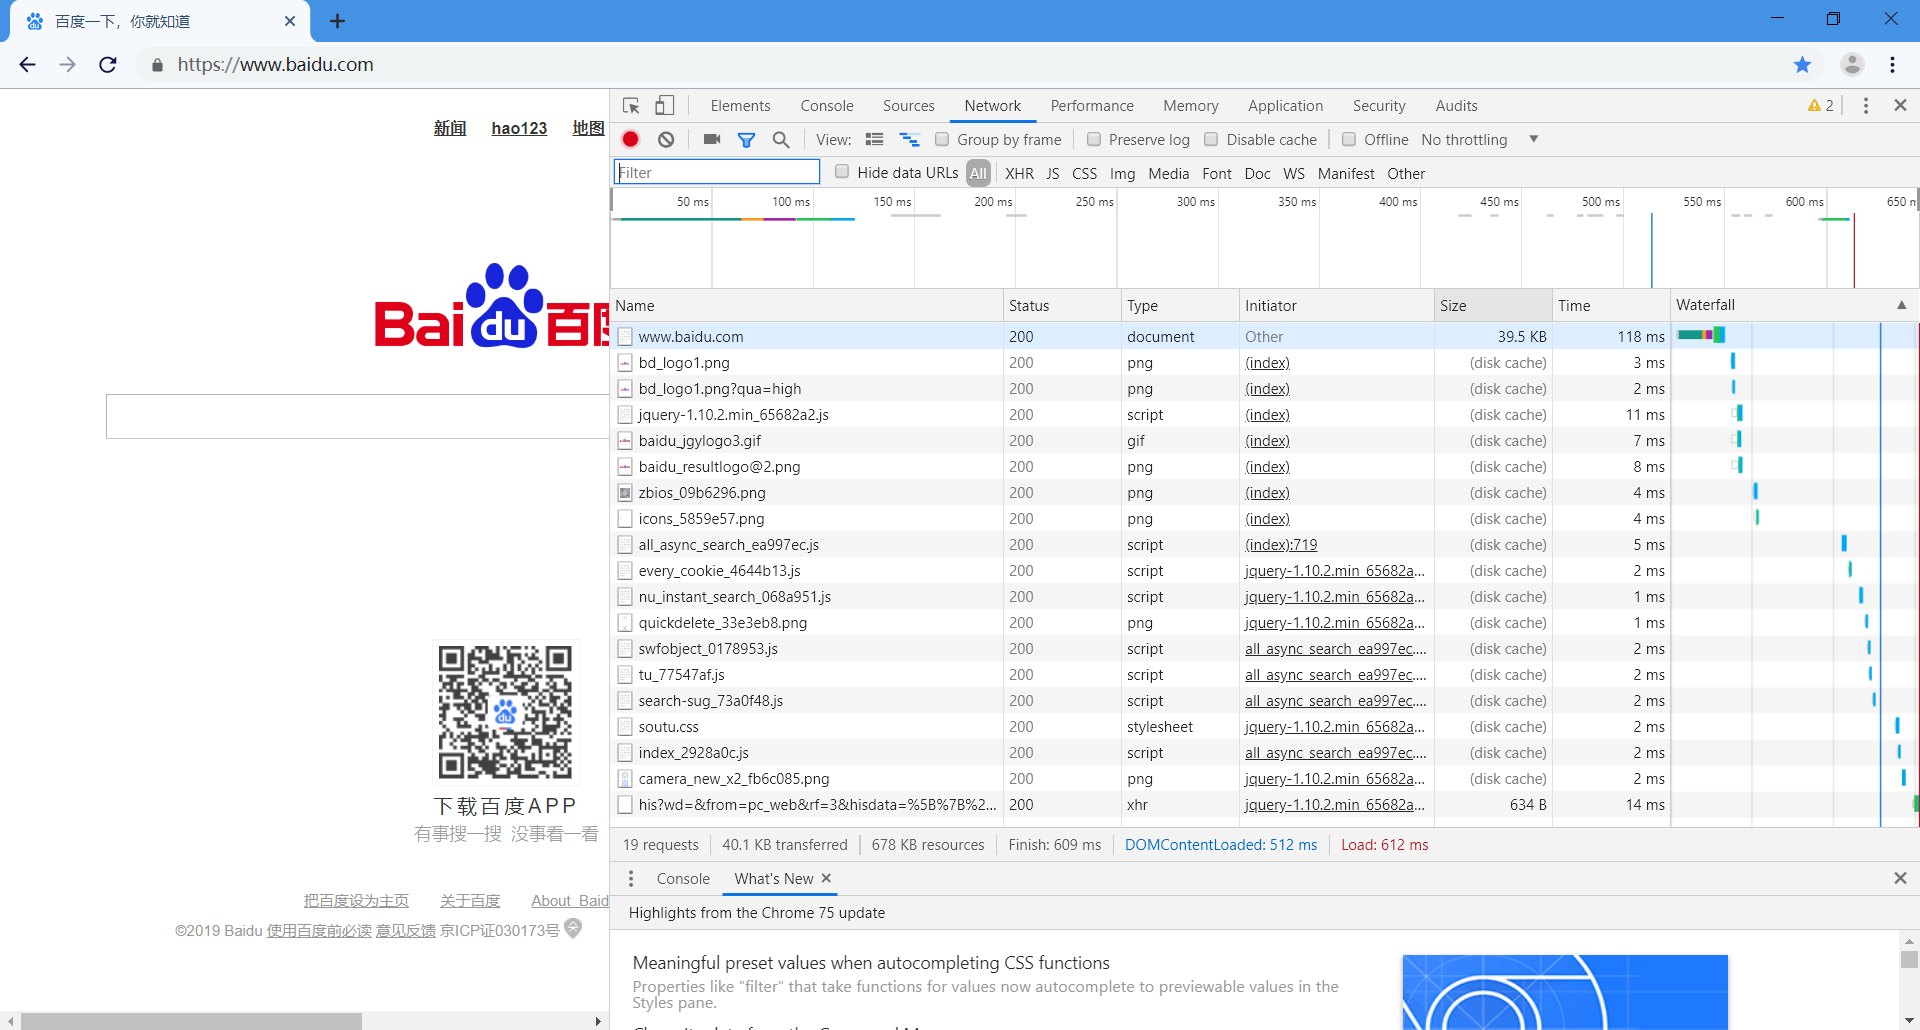Close the What's New tab
The image size is (1920, 1030).
coord(826,878)
